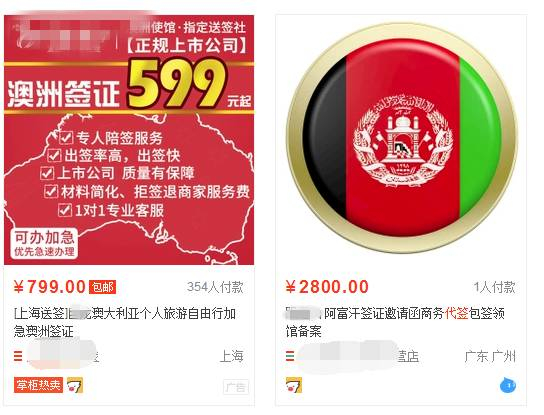Open the 阿富汗签证邀请函 listing title
Image resolution: width=544 pixels, height=415 pixels.
[395, 322]
